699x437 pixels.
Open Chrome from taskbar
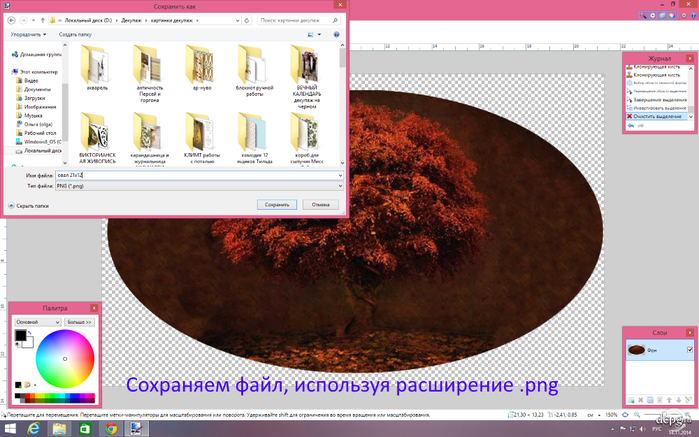(x=111, y=429)
